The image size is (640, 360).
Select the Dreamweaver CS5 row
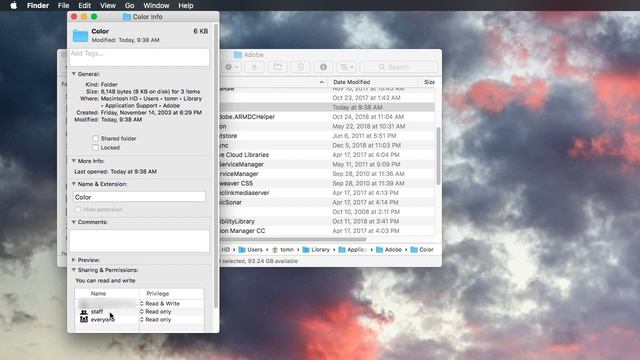click(327, 183)
